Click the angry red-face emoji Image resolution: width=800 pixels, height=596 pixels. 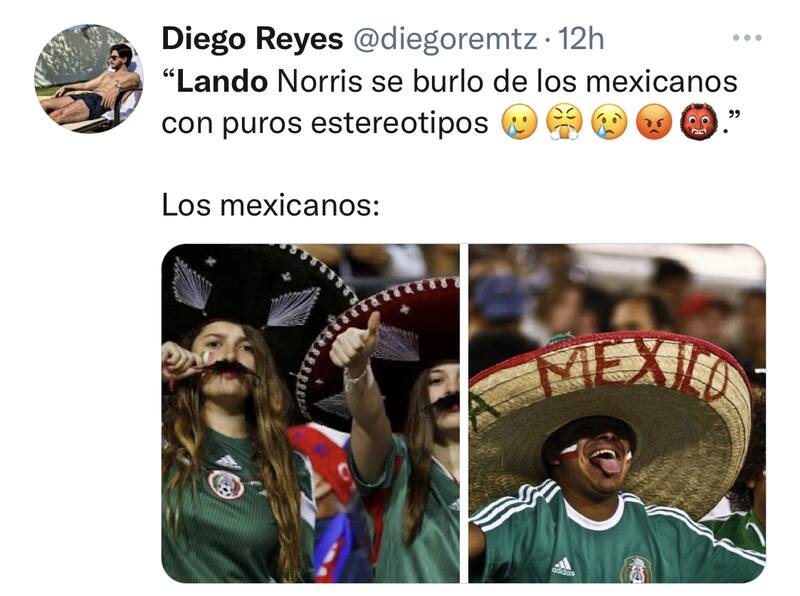click(x=654, y=122)
